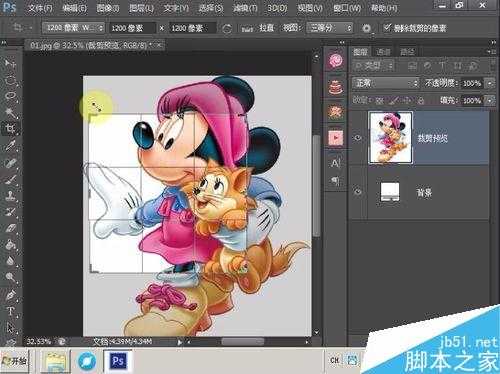Open the pink play button panel
500x374 pixels.
point(335,137)
